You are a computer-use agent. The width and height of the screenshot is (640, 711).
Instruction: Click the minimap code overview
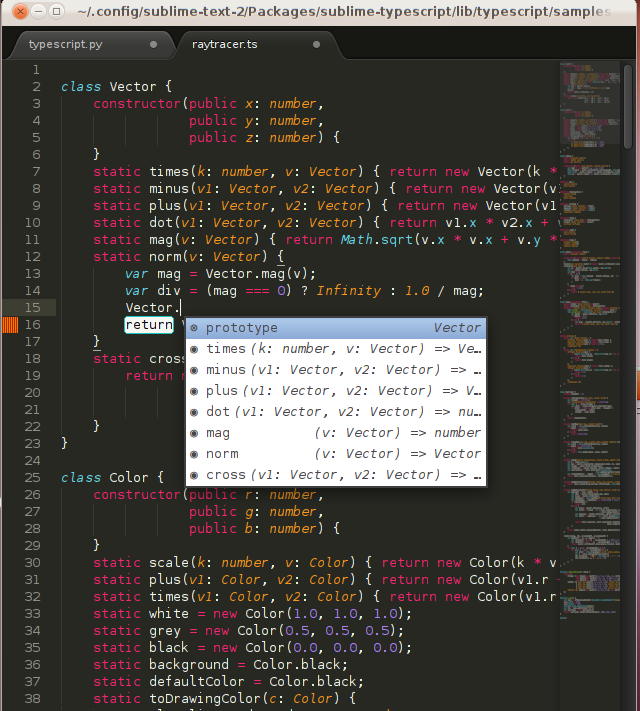(590, 340)
